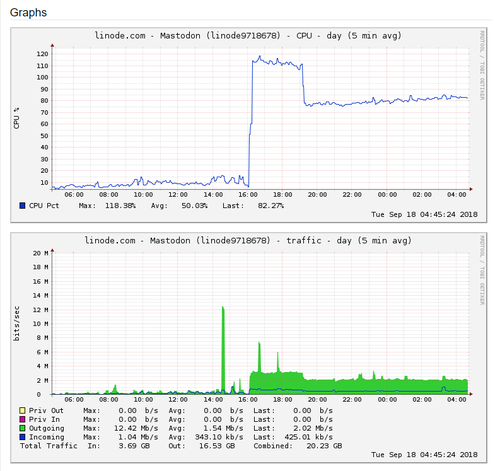Click the traffic graph timestamp text
Image resolution: width=500 pixels, height=471 pixels.
(x=424, y=455)
